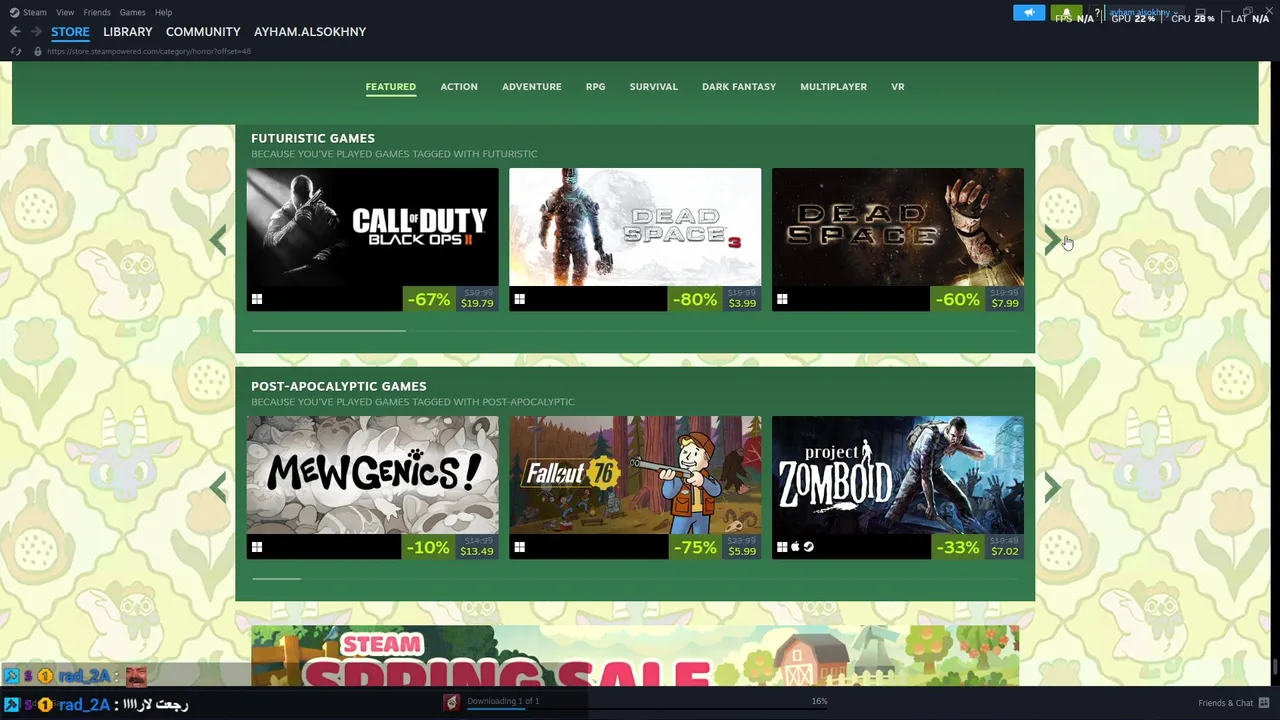Select the SURVIVAL category tab
This screenshot has height=720, width=1280.
point(654,87)
